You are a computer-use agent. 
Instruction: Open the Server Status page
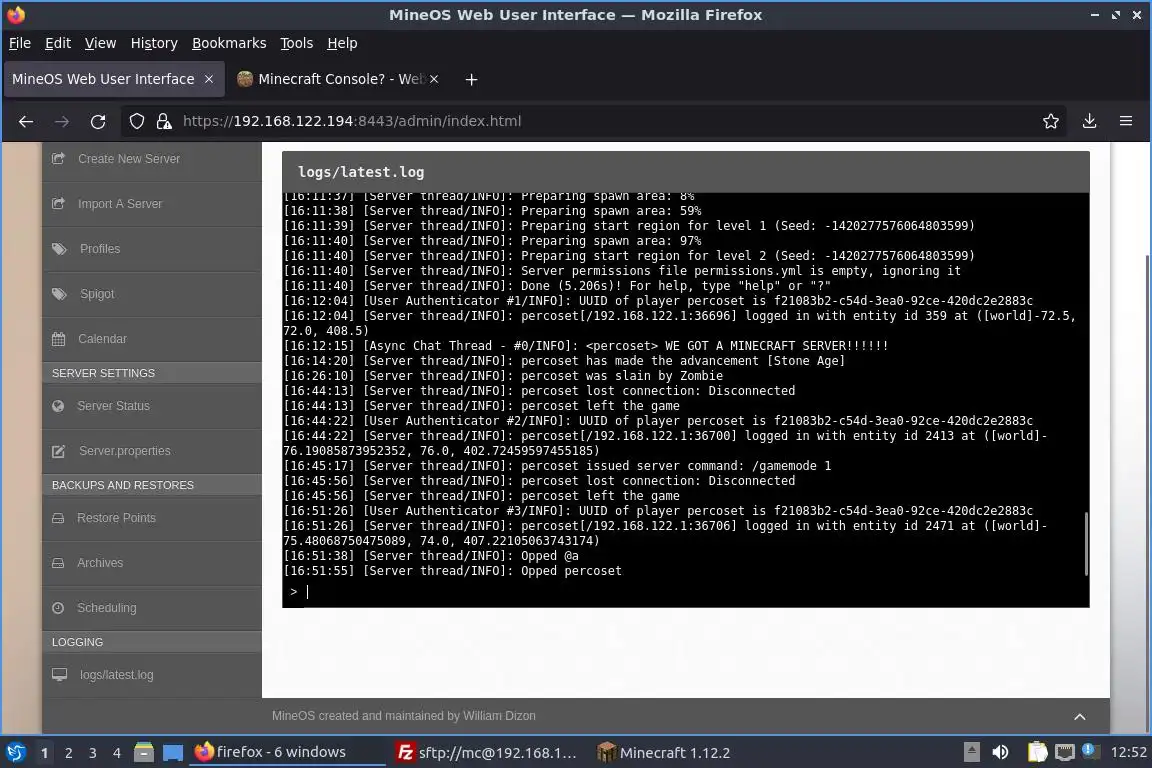pos(152,406)
